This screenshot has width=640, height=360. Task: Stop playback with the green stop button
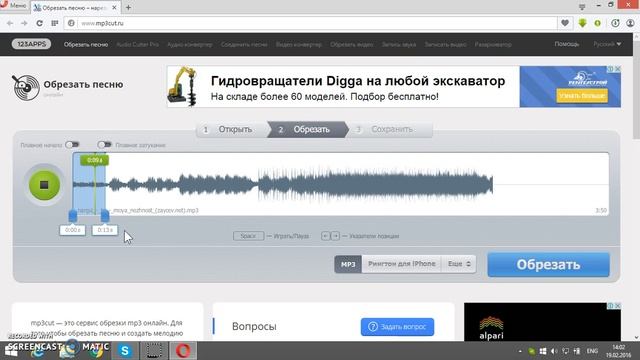pyautogui.click(x=44, y=185)
